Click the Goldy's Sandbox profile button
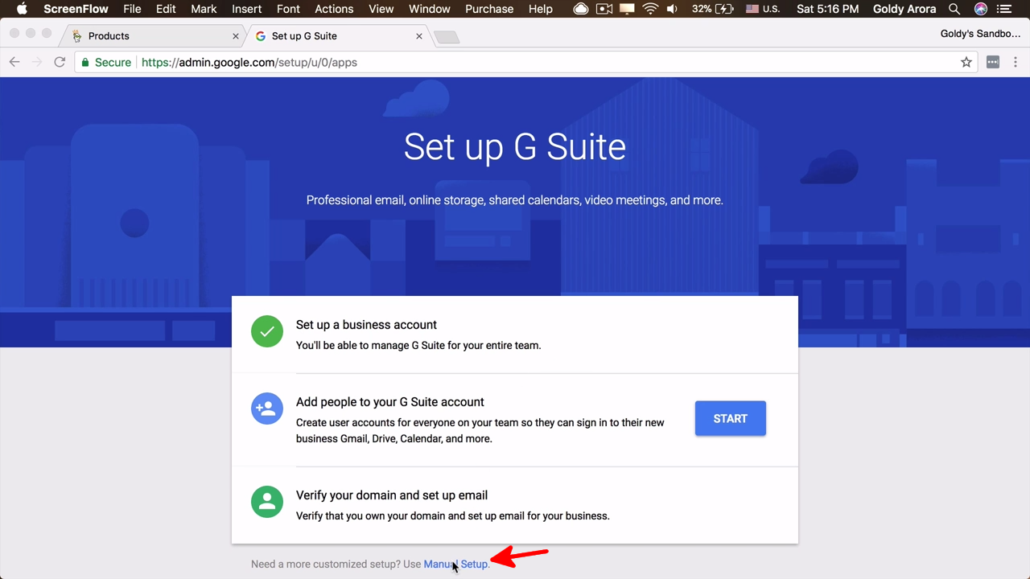The height and width of the screenshot is (579, 1030). coord(980,34)
